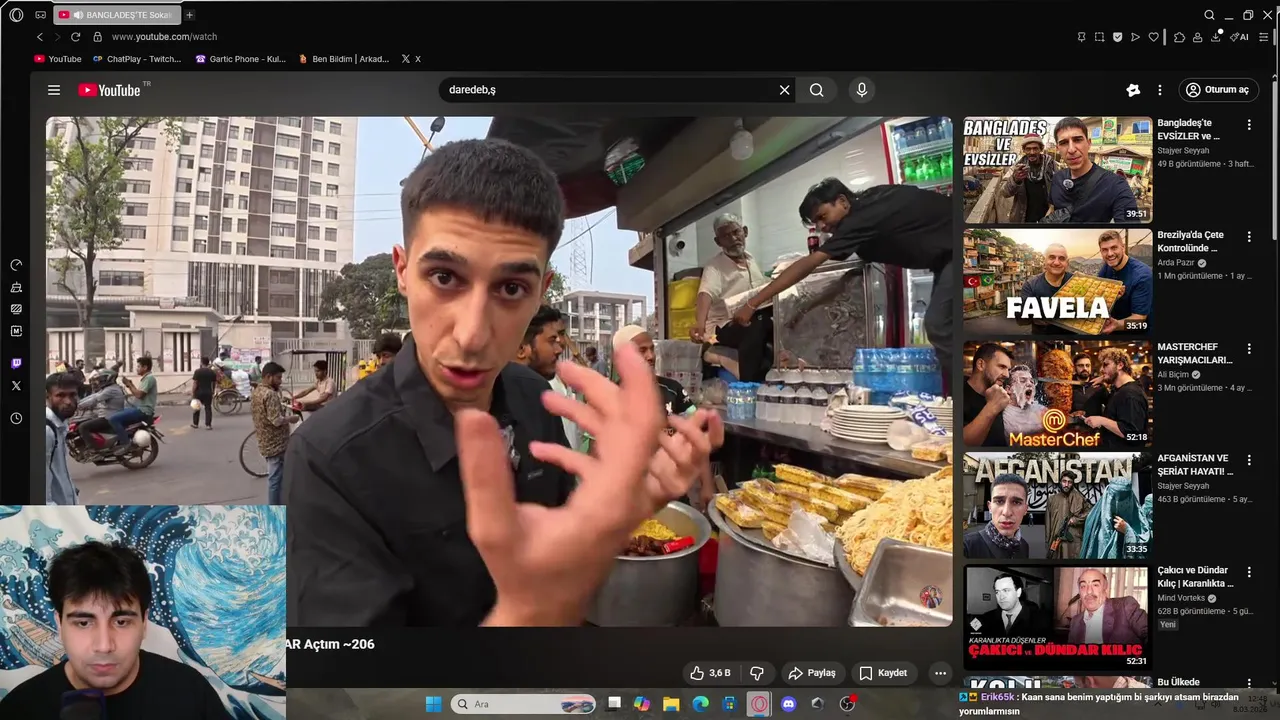1280x720 pixels.
Task: Dislike the video
Action: pos(757,673)
